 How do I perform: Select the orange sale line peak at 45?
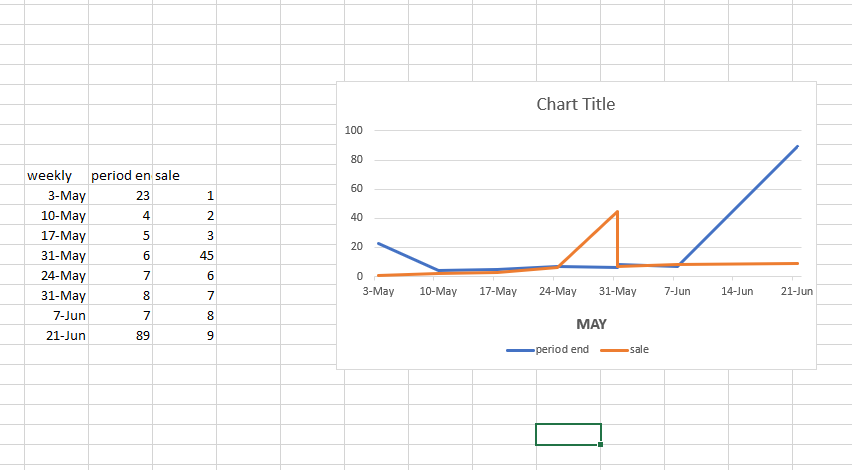click(617, 211)
